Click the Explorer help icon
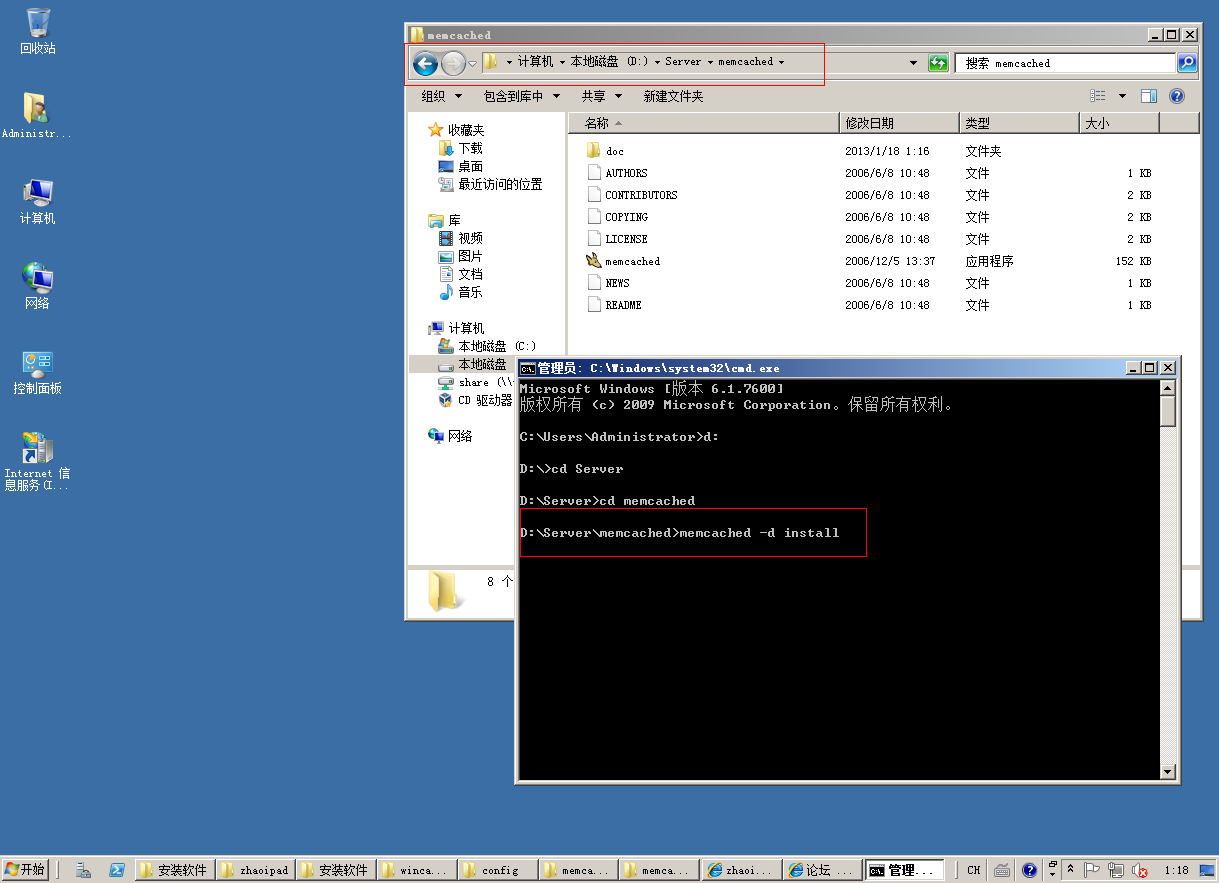 coord(1177,96)
